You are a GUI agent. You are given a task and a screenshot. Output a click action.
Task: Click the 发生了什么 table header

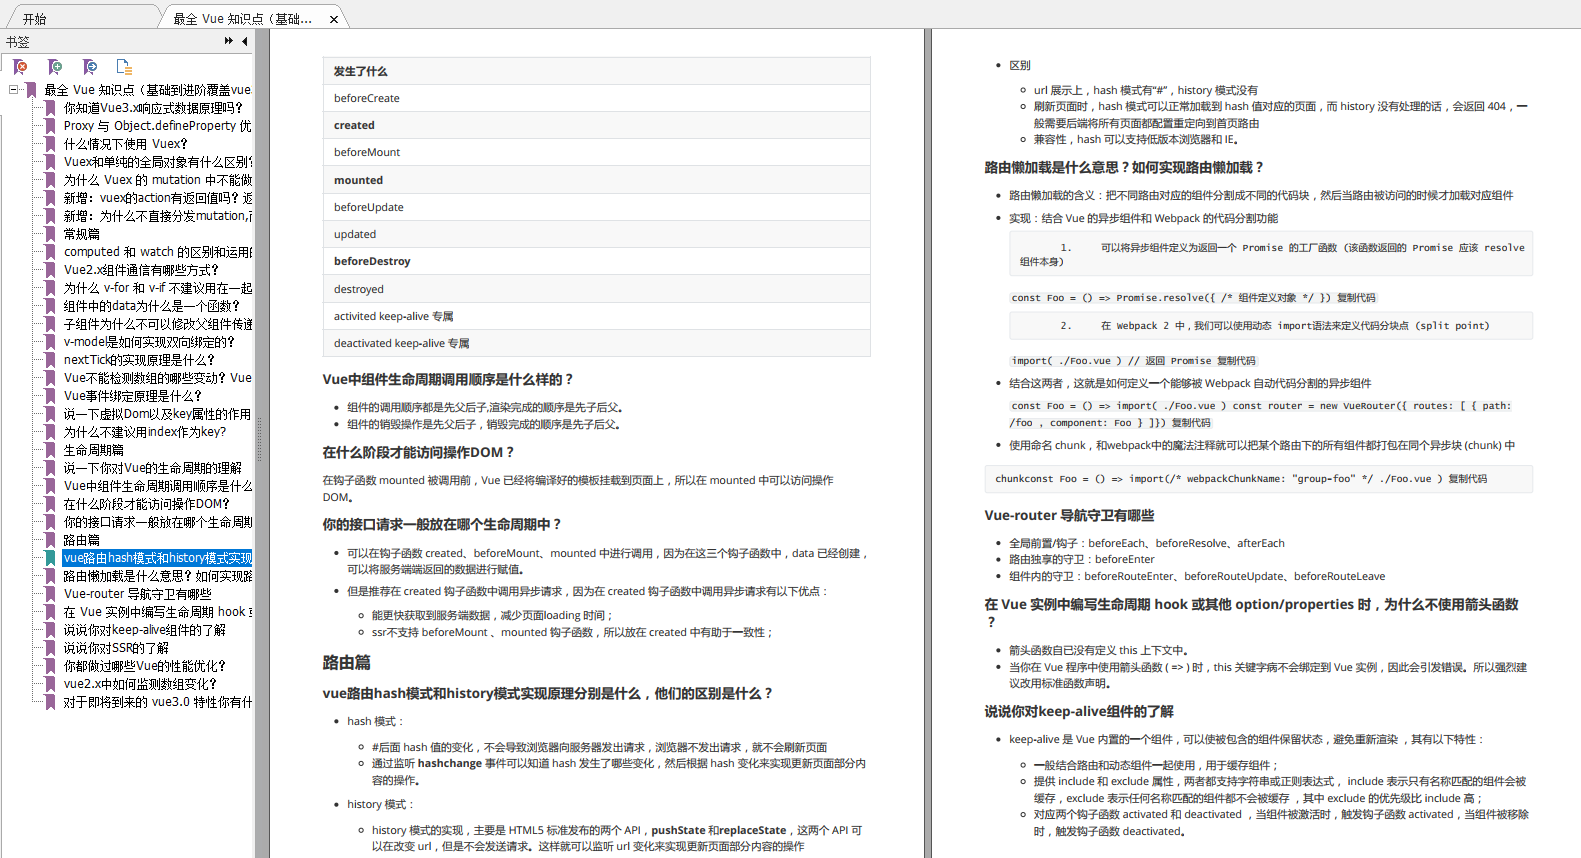(596, 71)
